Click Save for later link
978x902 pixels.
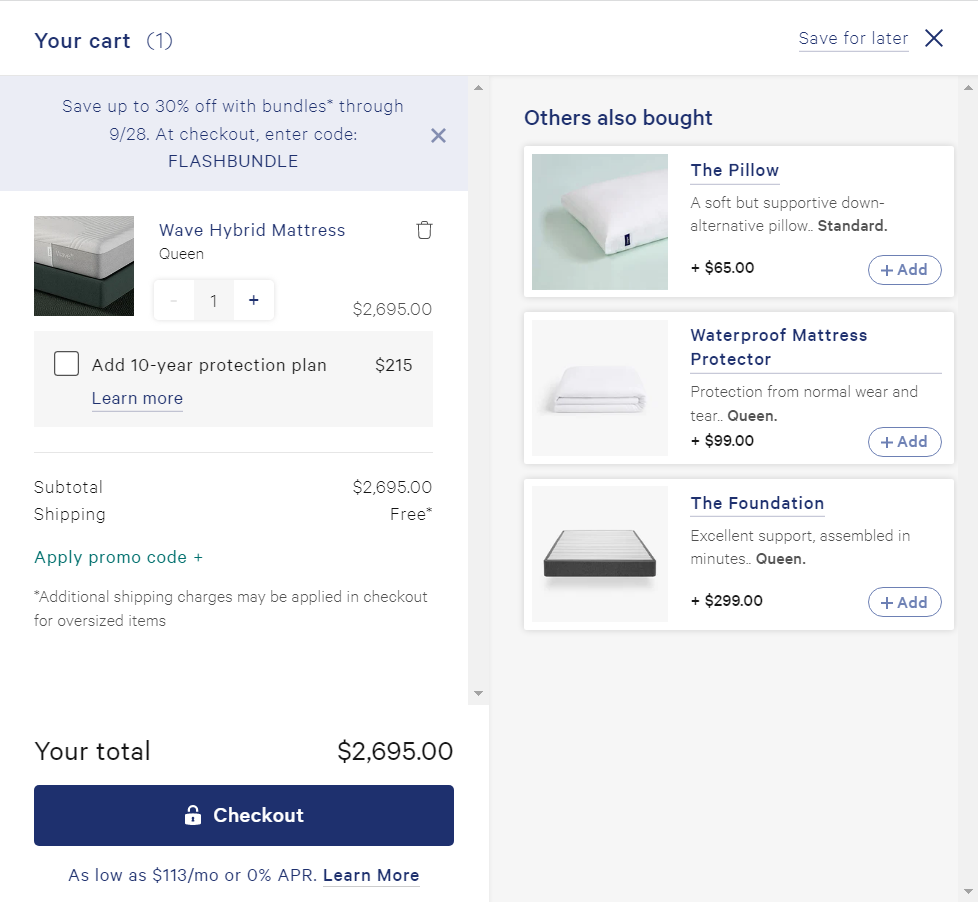853,38
